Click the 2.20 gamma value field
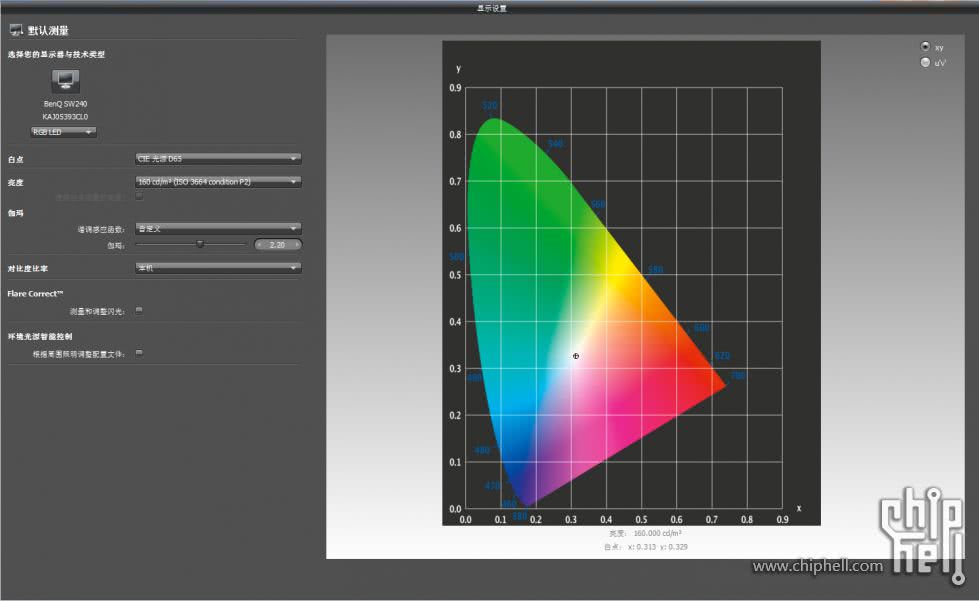 pos(278,244)
